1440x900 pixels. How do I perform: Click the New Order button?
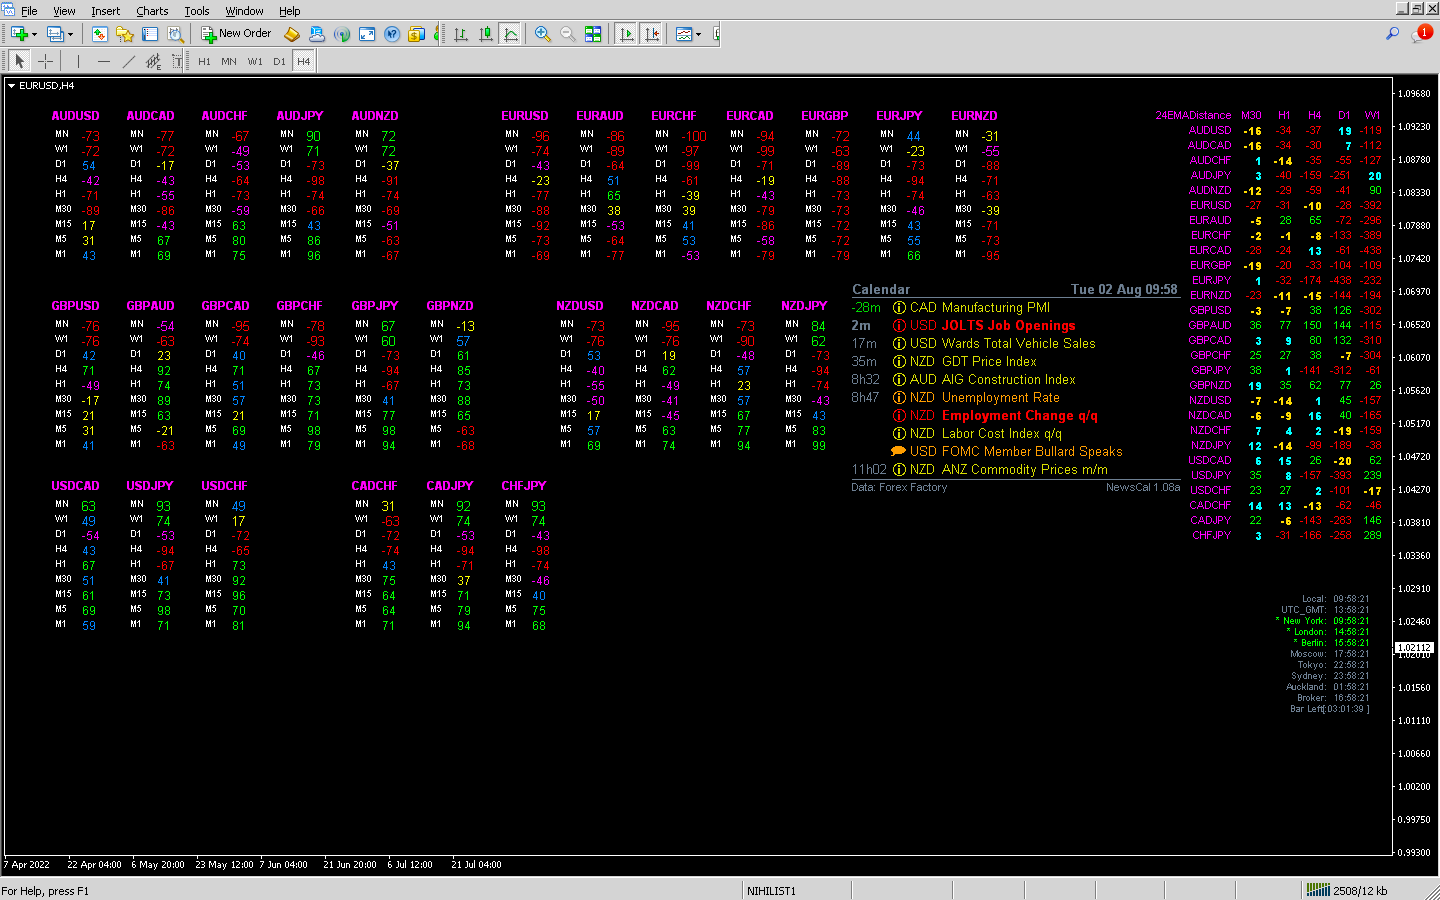click(x=236, y=34)
